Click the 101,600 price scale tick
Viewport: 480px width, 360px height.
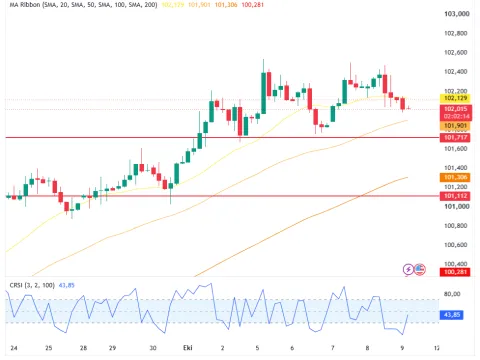[x=456, y=149]
